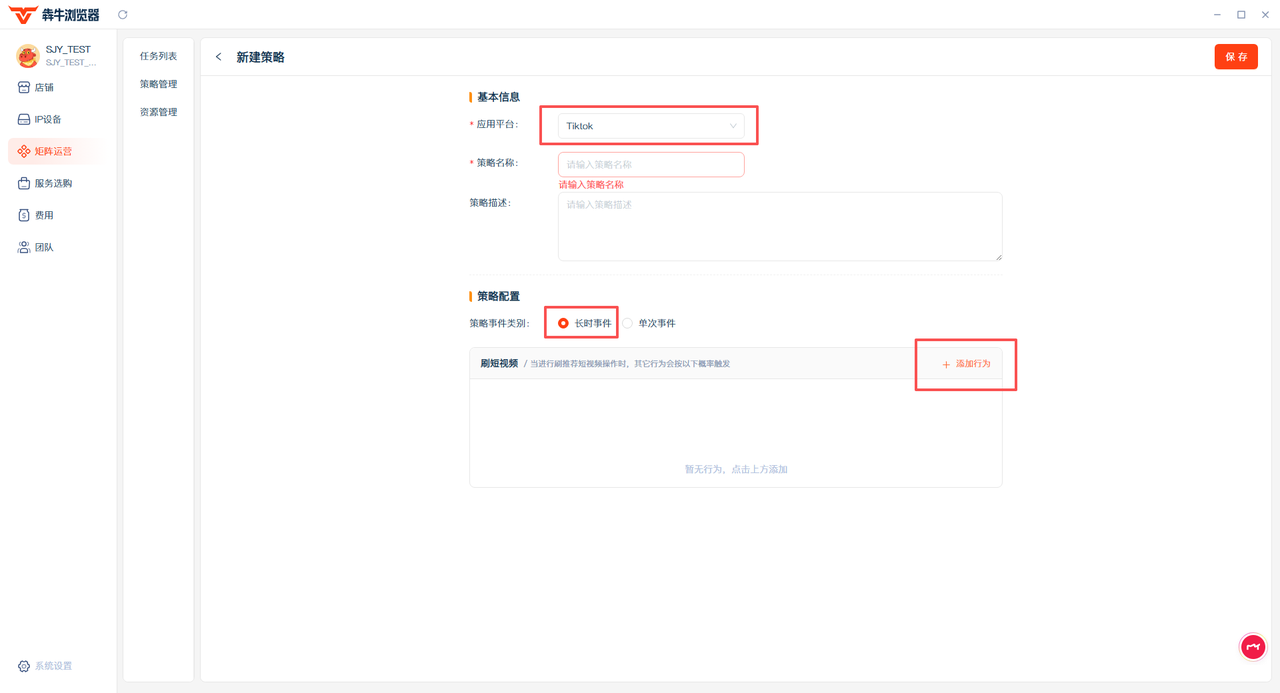Click the 添加行为 add behavior button
1280x693 pixels.
(x=966, y=364)
